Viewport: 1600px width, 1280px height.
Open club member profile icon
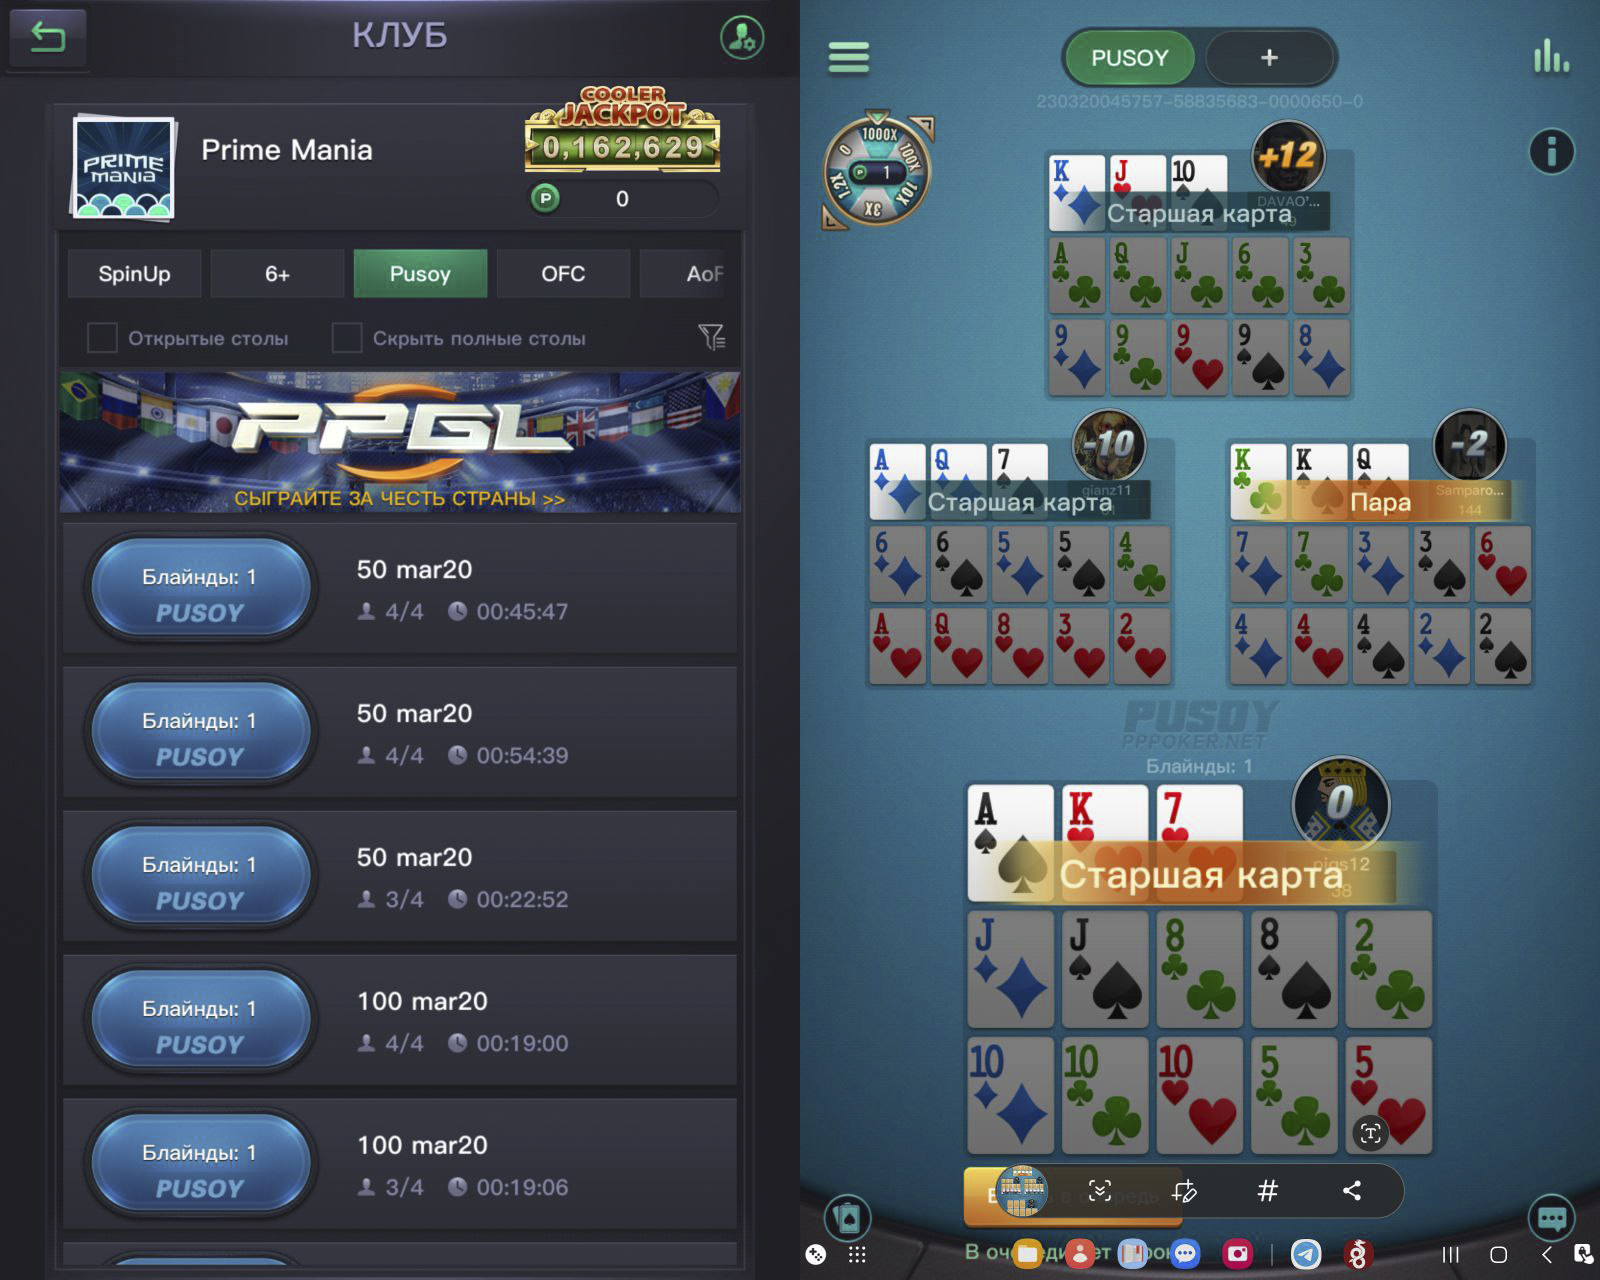click(x=742, y=37)
